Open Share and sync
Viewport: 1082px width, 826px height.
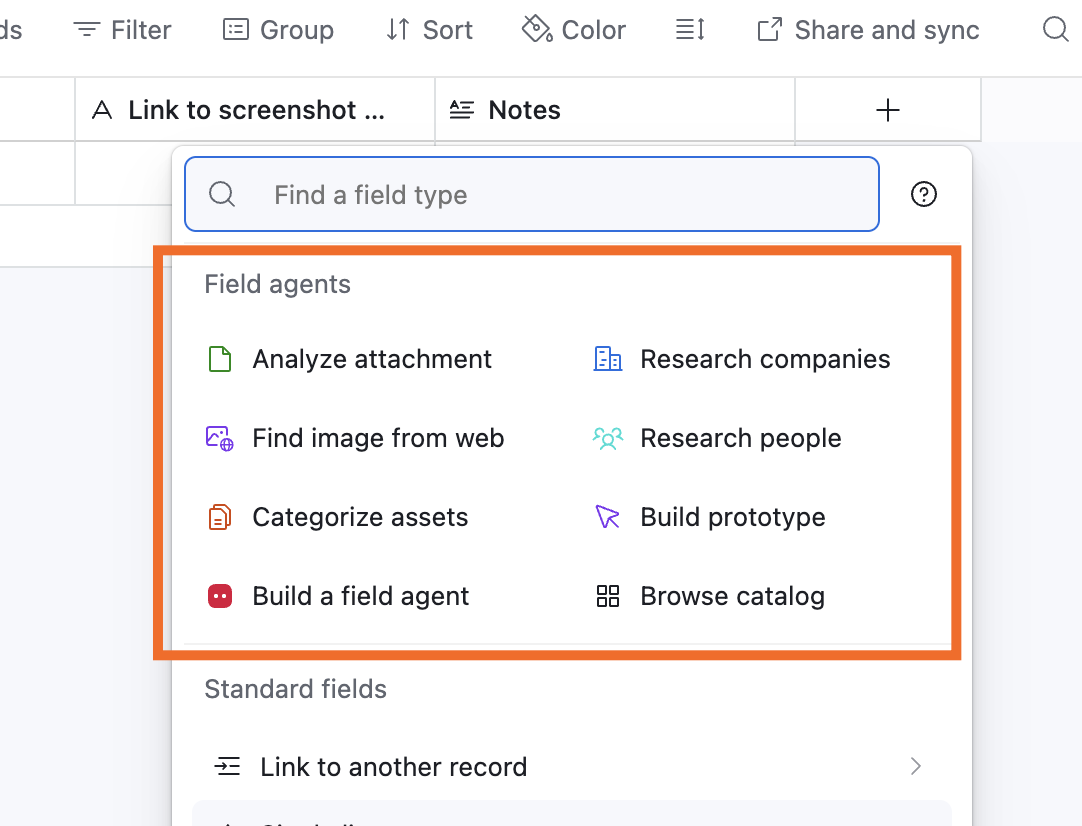click(867, 29)
